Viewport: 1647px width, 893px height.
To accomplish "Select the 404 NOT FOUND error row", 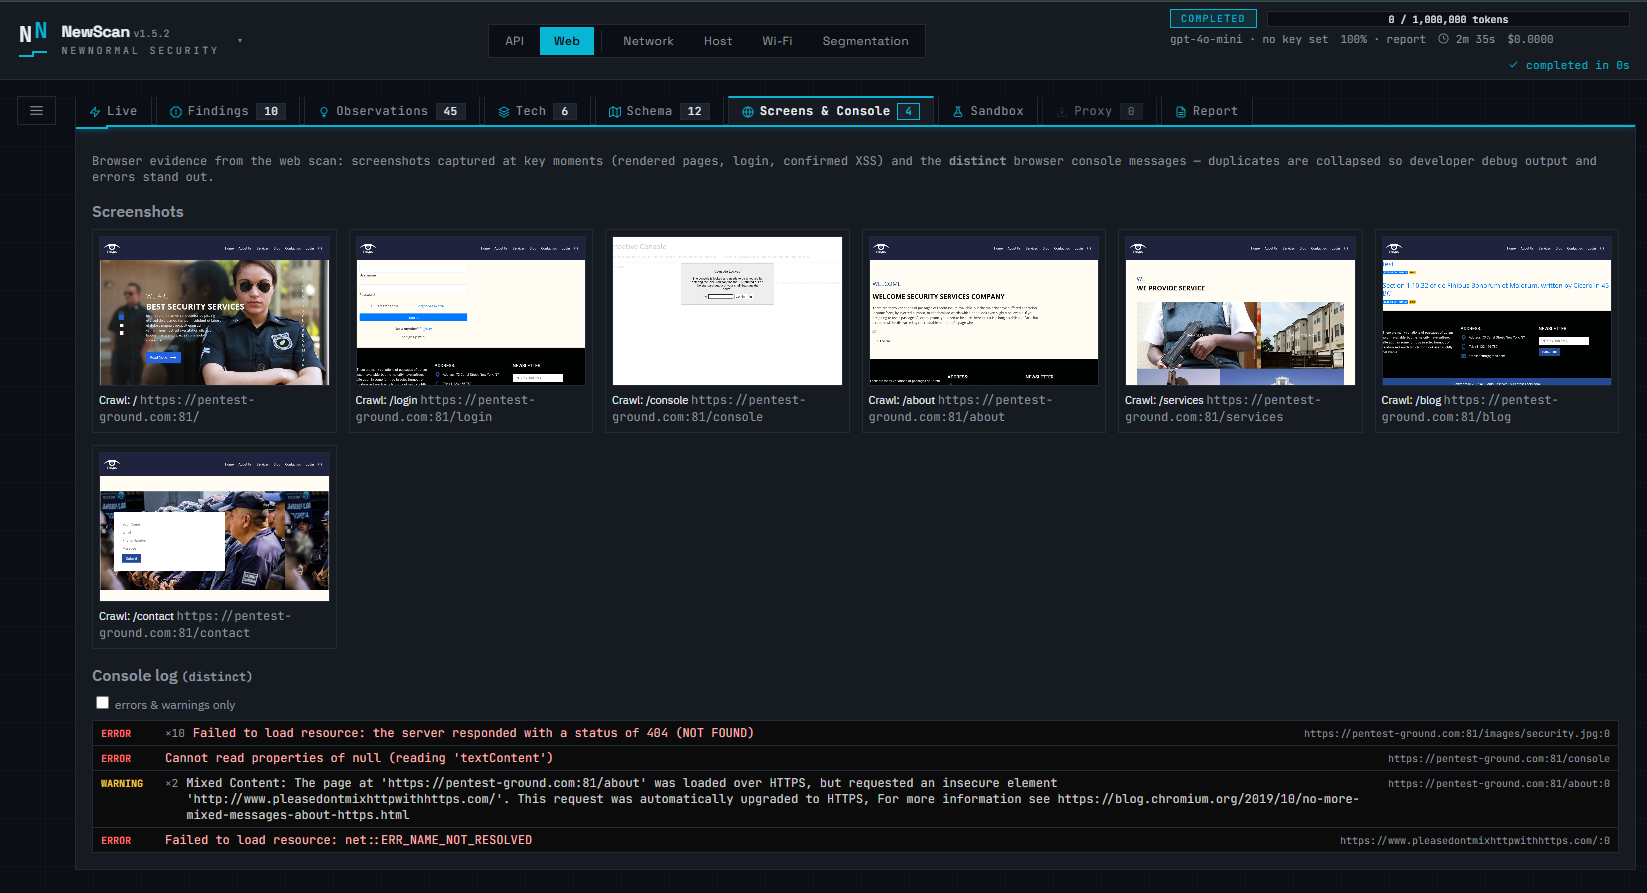I will point(855,733).
